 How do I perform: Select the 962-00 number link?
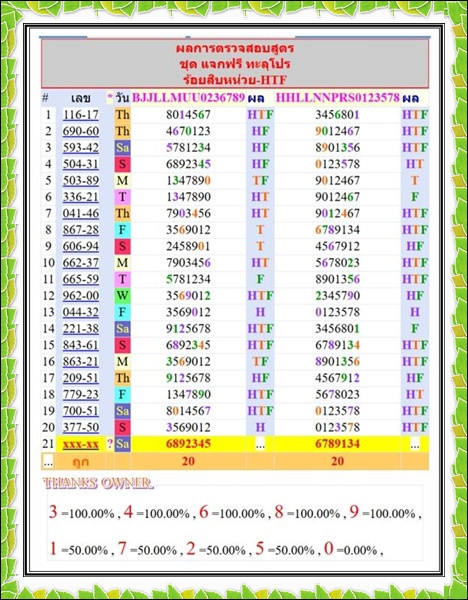(x=81, y=295)
